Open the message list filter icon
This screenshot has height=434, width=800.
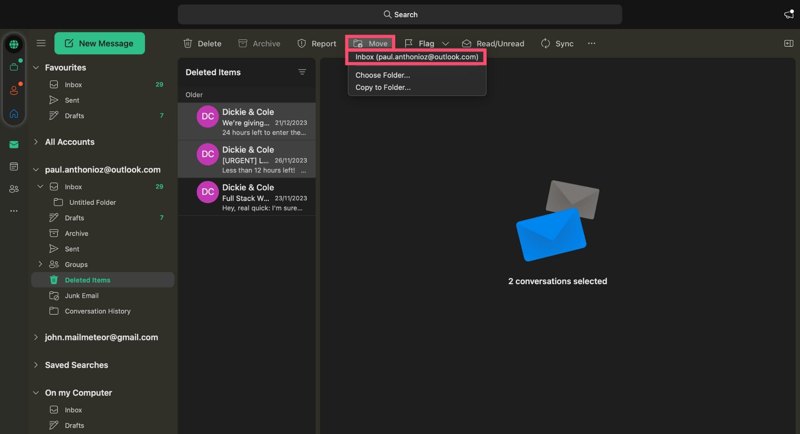point(302,72)
